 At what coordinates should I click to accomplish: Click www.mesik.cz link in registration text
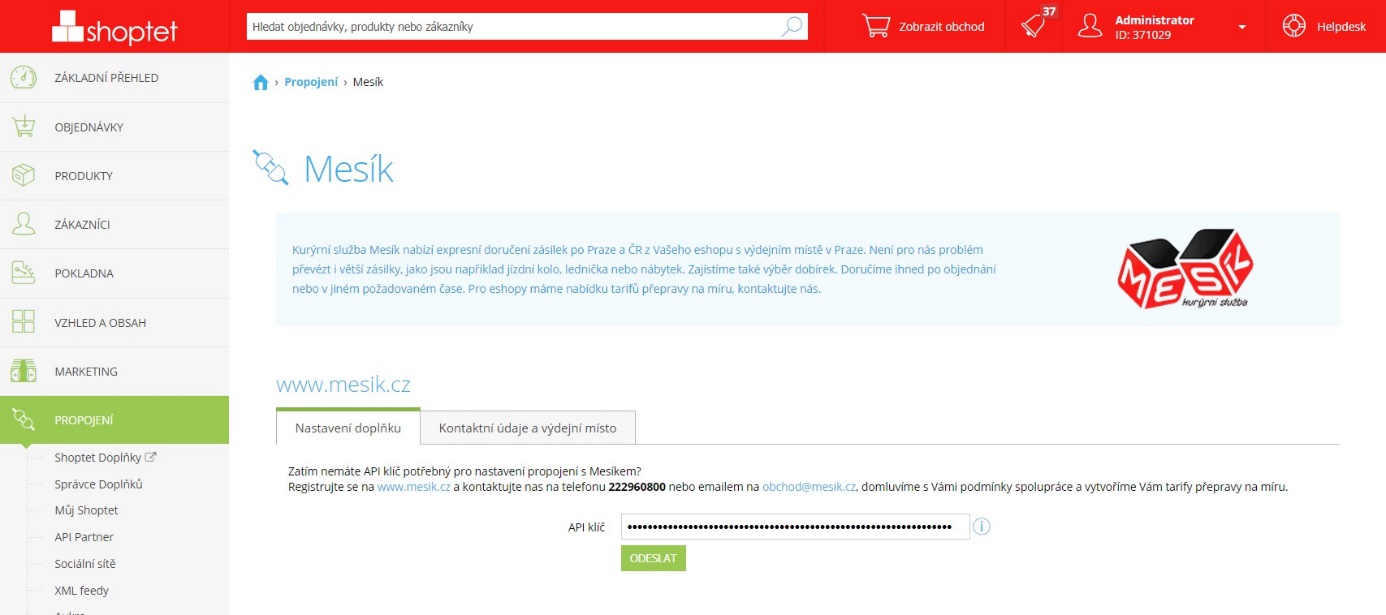pyautogui.click(x=413, y=487)
